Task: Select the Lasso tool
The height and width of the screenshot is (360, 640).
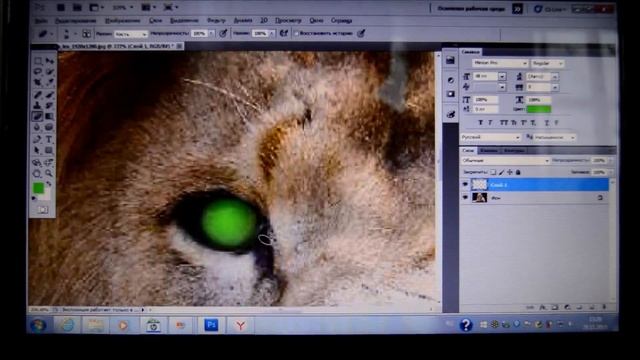Action: pos(38,72)
